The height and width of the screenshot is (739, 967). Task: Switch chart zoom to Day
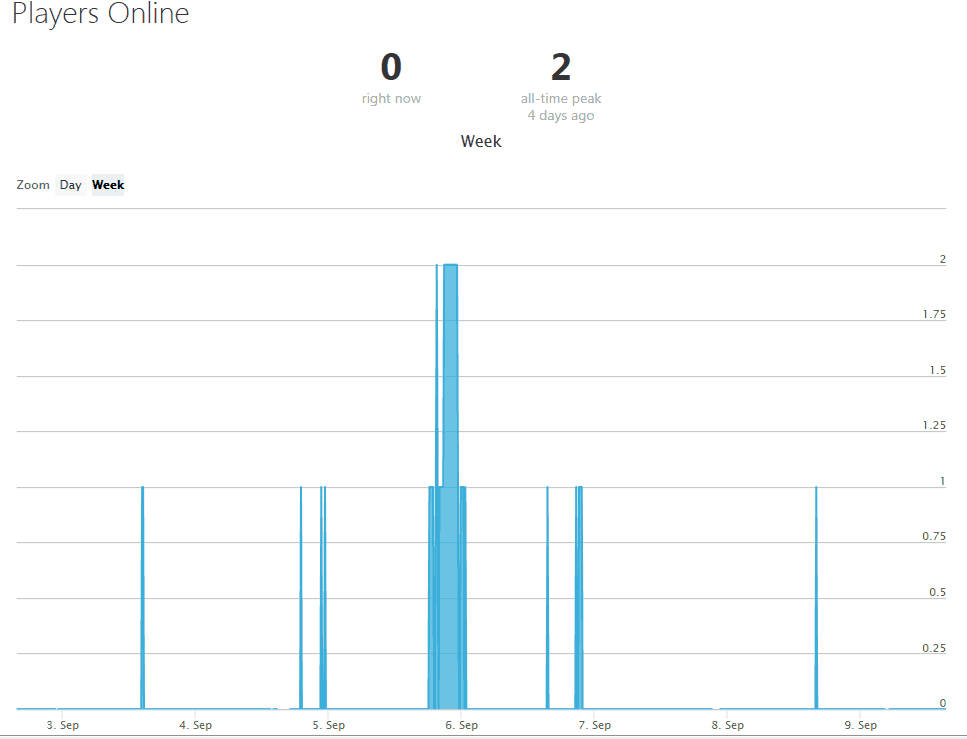click(70, 185)
